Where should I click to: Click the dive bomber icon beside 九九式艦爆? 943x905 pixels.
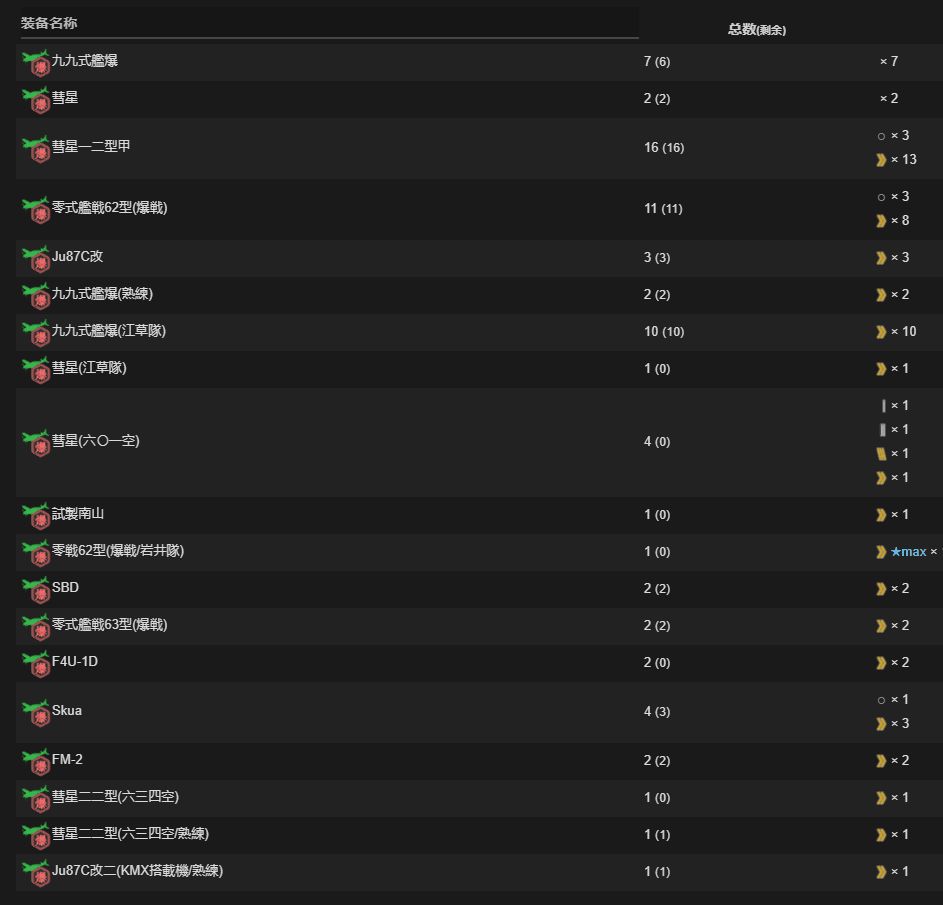tap(36, 63)
